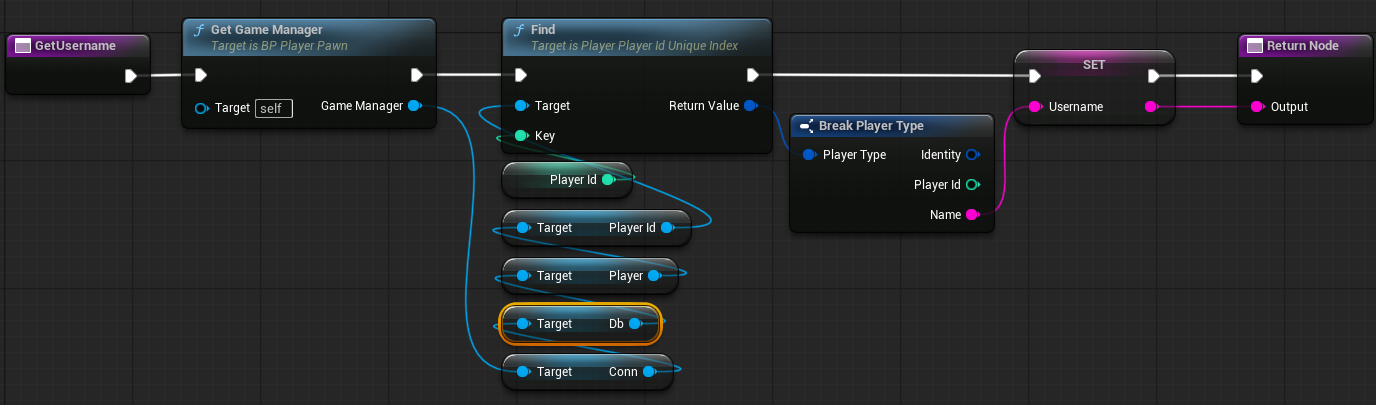Select the Return Node header
Viewport: 1376px width, 405px height.
pos(1302,46)
